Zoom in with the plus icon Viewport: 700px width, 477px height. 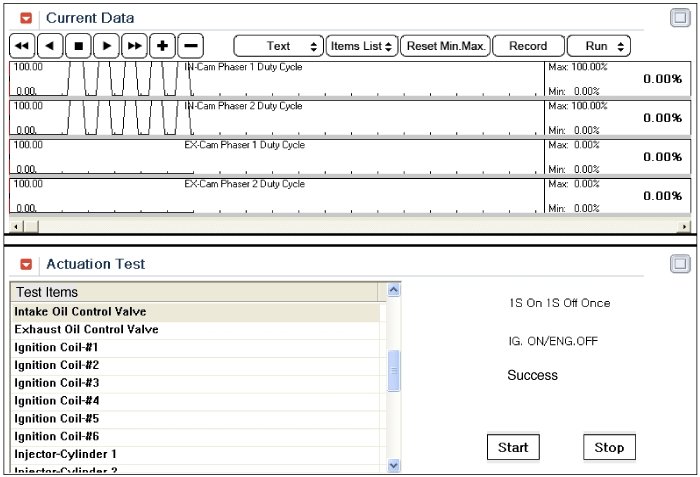coord(162,46)
